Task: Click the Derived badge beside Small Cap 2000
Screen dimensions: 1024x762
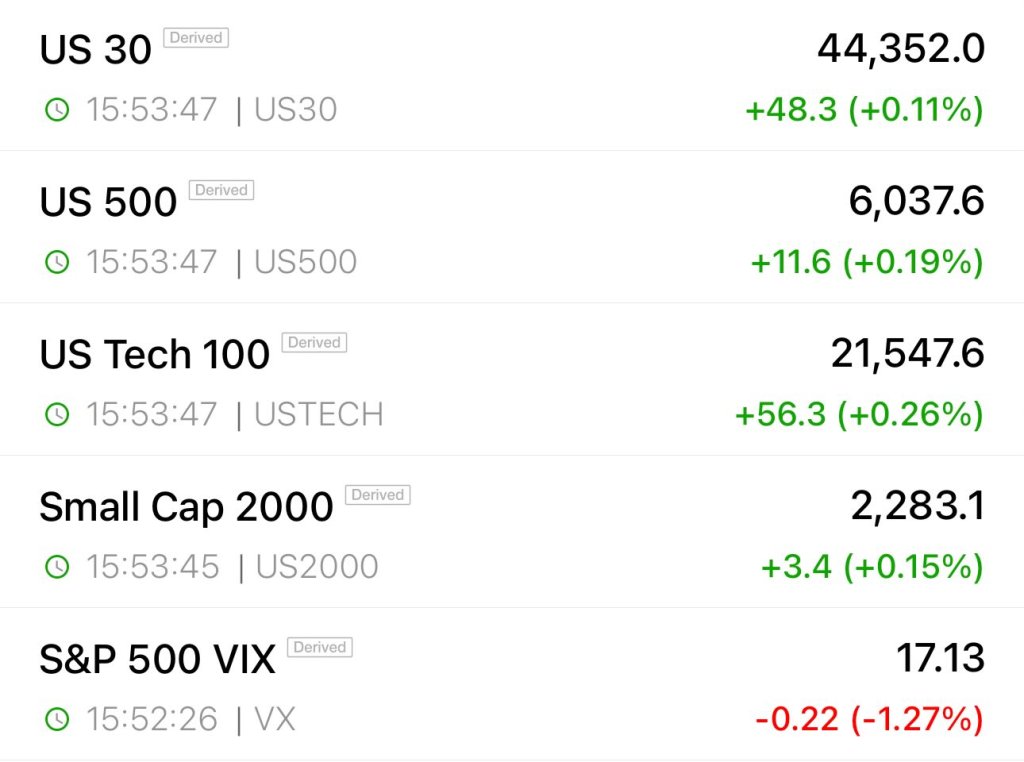Action: pyautogui.click(x=377, y=495)
